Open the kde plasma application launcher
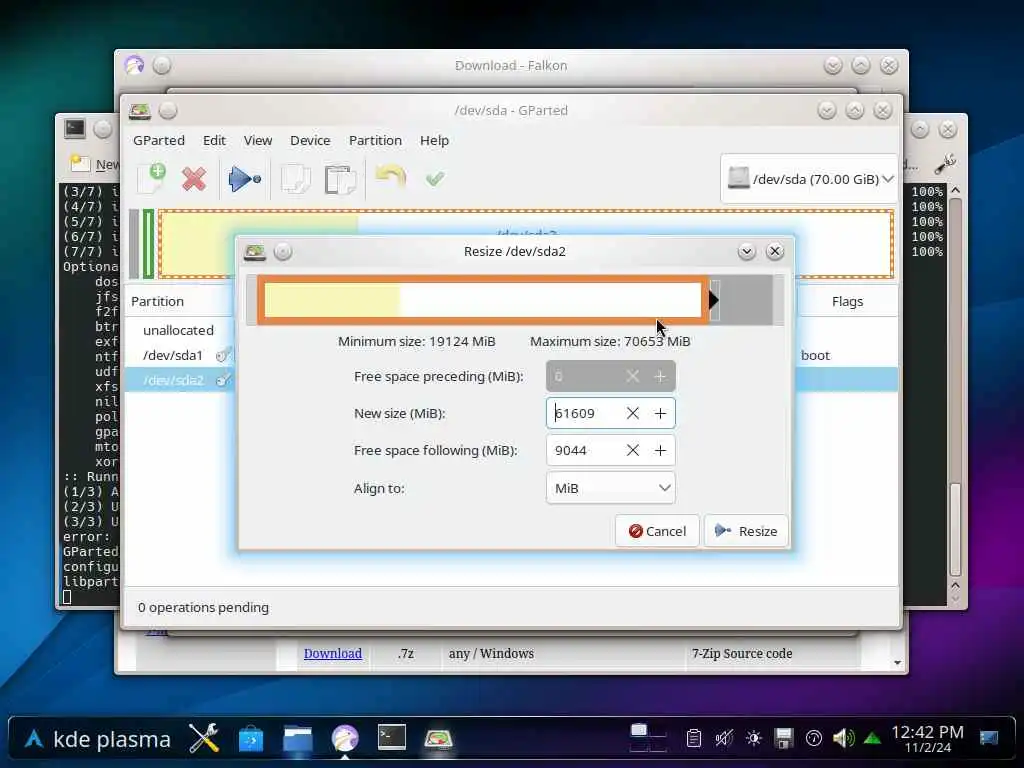The height and width of the screenshot is (768, 1024). pyautogui.click(x=99, y=739)
